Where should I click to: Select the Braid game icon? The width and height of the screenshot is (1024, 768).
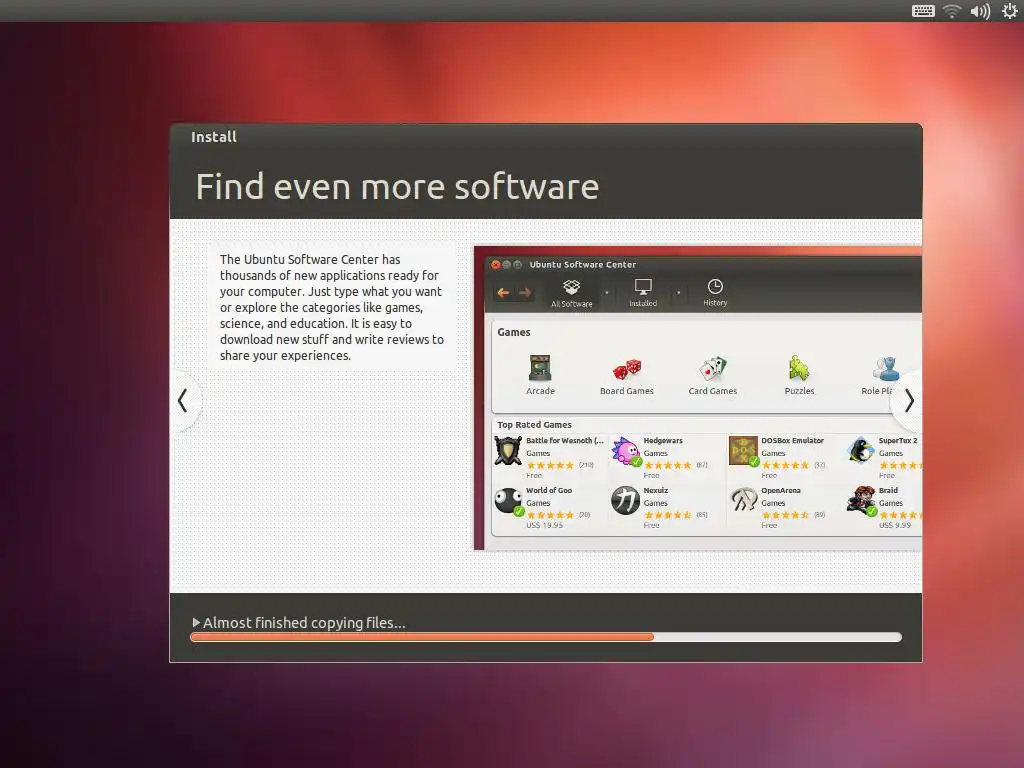[861, 500]
